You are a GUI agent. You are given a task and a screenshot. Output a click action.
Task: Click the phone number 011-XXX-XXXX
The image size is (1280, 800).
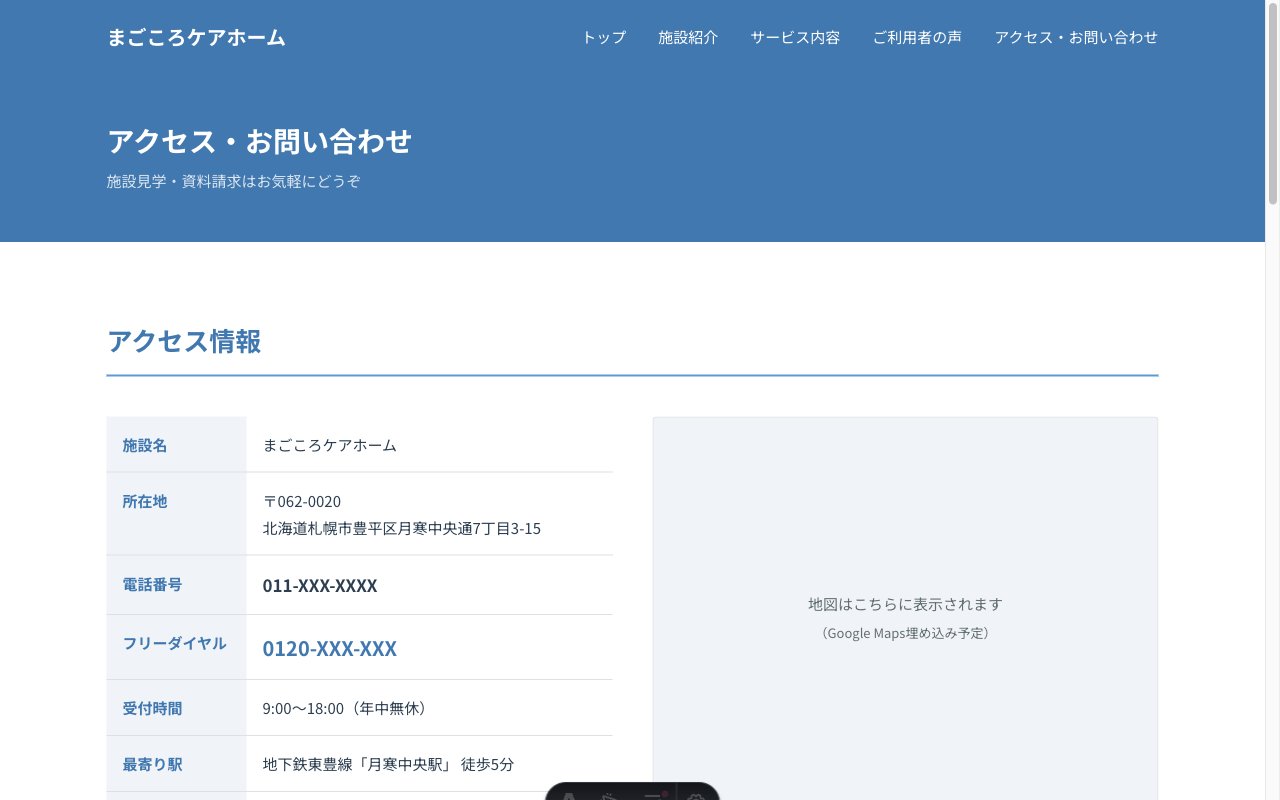[x=320, y=585]
